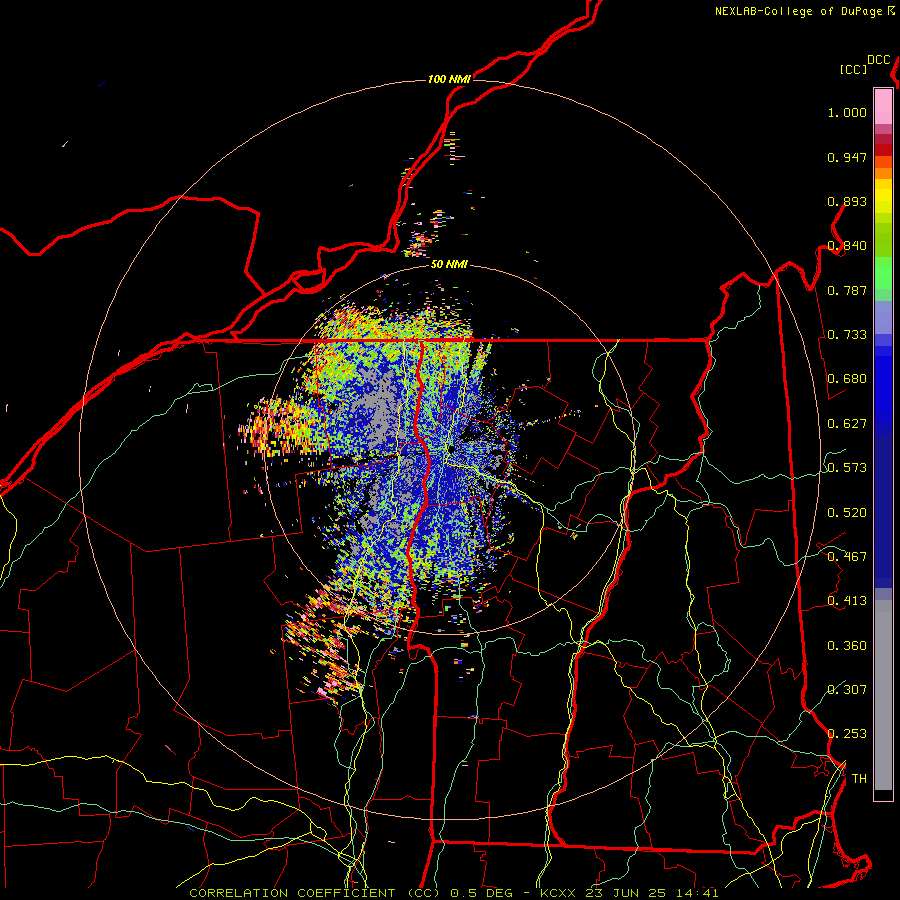This screenshot has height=900, width=900.
Task: Click the 0.733 scale value
Action: (x=847, y=335)
